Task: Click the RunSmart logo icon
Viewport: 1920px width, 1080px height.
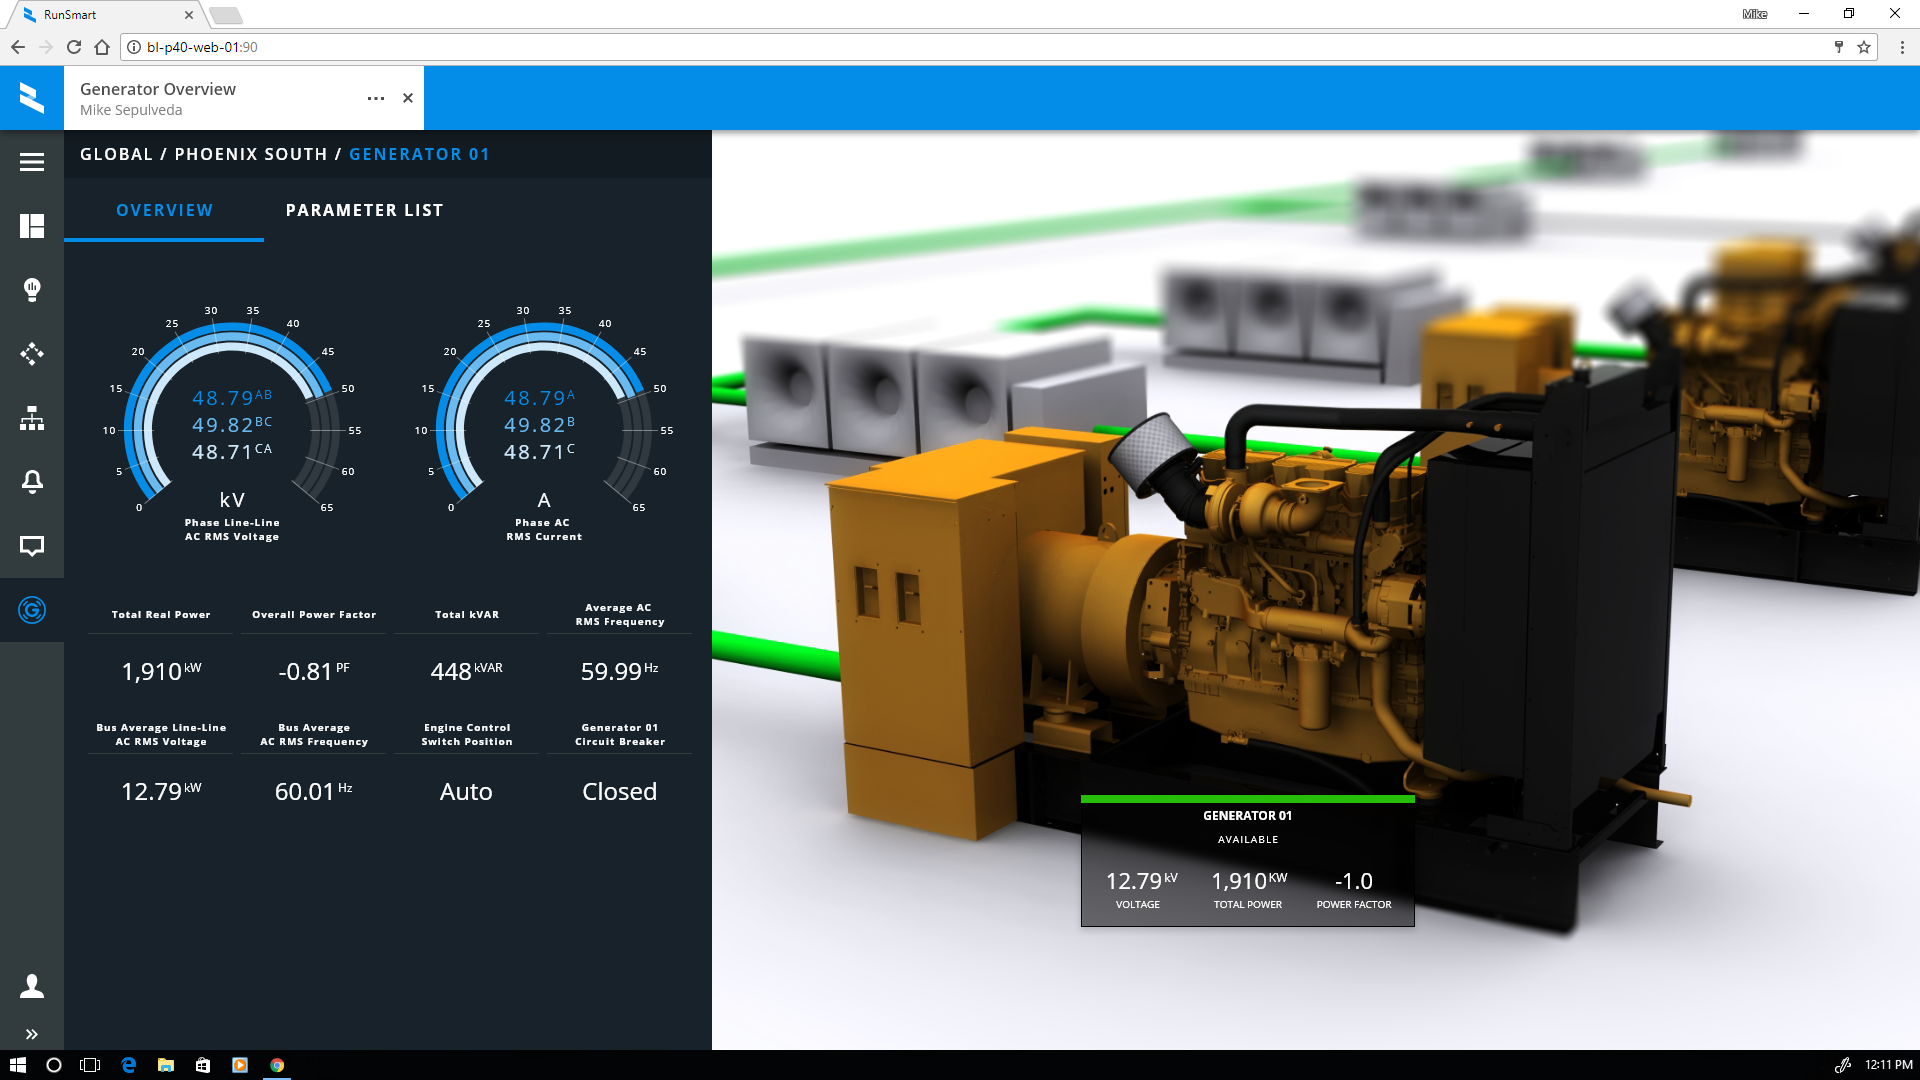Action: click(32, 98)
